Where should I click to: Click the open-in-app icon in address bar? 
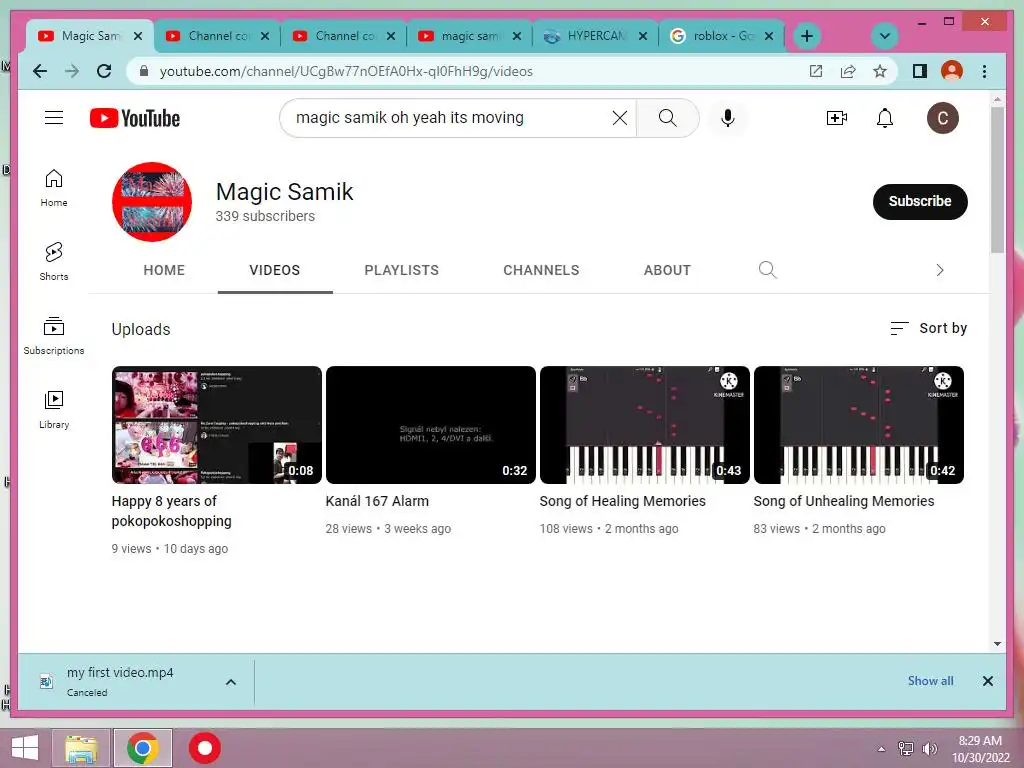[x=816, y=71]
